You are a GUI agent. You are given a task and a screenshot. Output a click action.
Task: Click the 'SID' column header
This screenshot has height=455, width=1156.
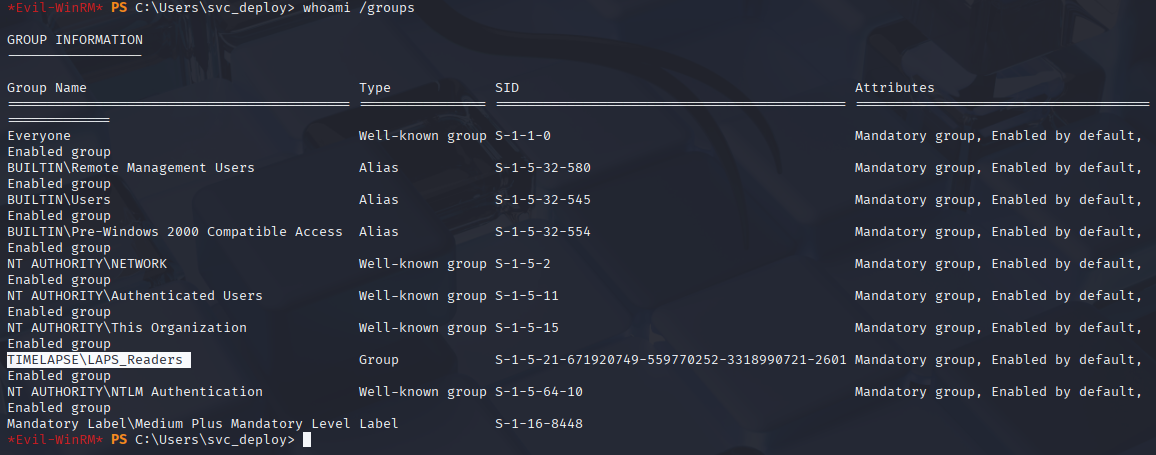tap(507, 88)
